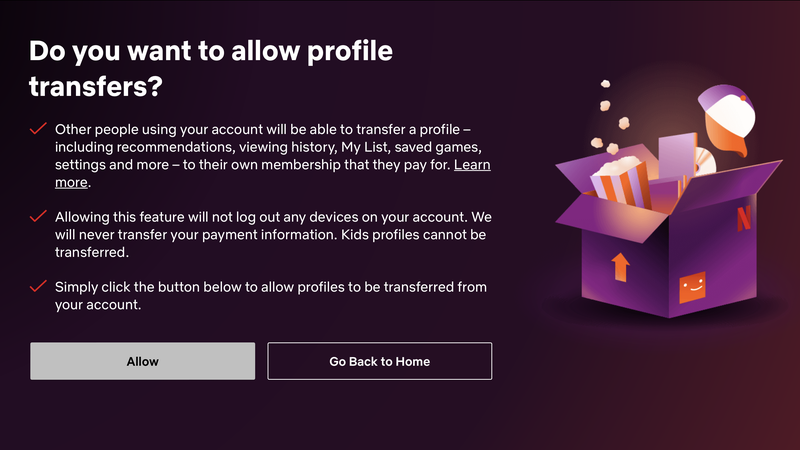Click the Allow button
The width and height of the screenshot is (800, 450).
[x=142, y=361]
